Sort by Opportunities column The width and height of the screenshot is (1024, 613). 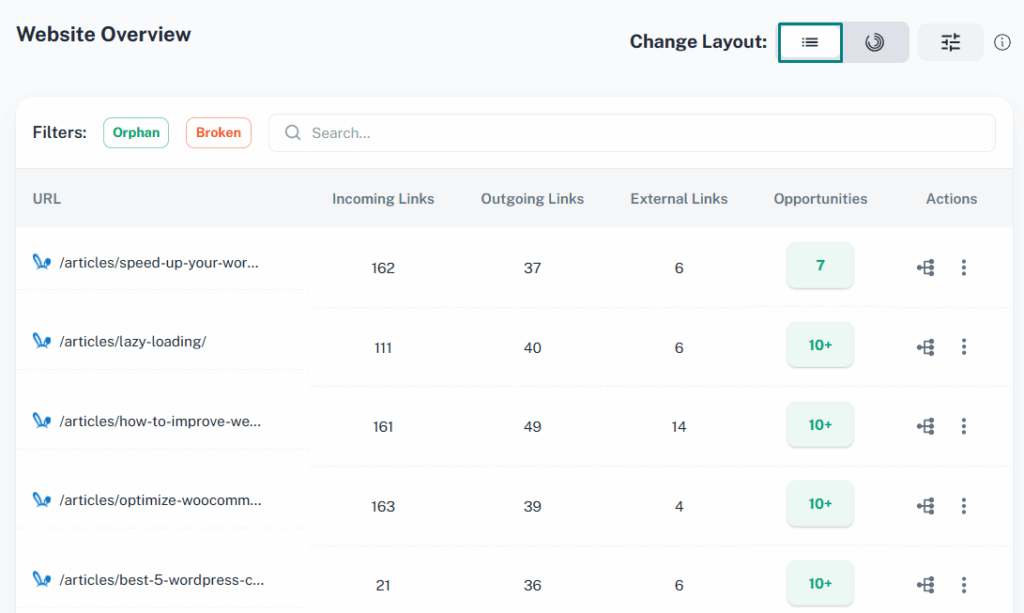(820, 199)
